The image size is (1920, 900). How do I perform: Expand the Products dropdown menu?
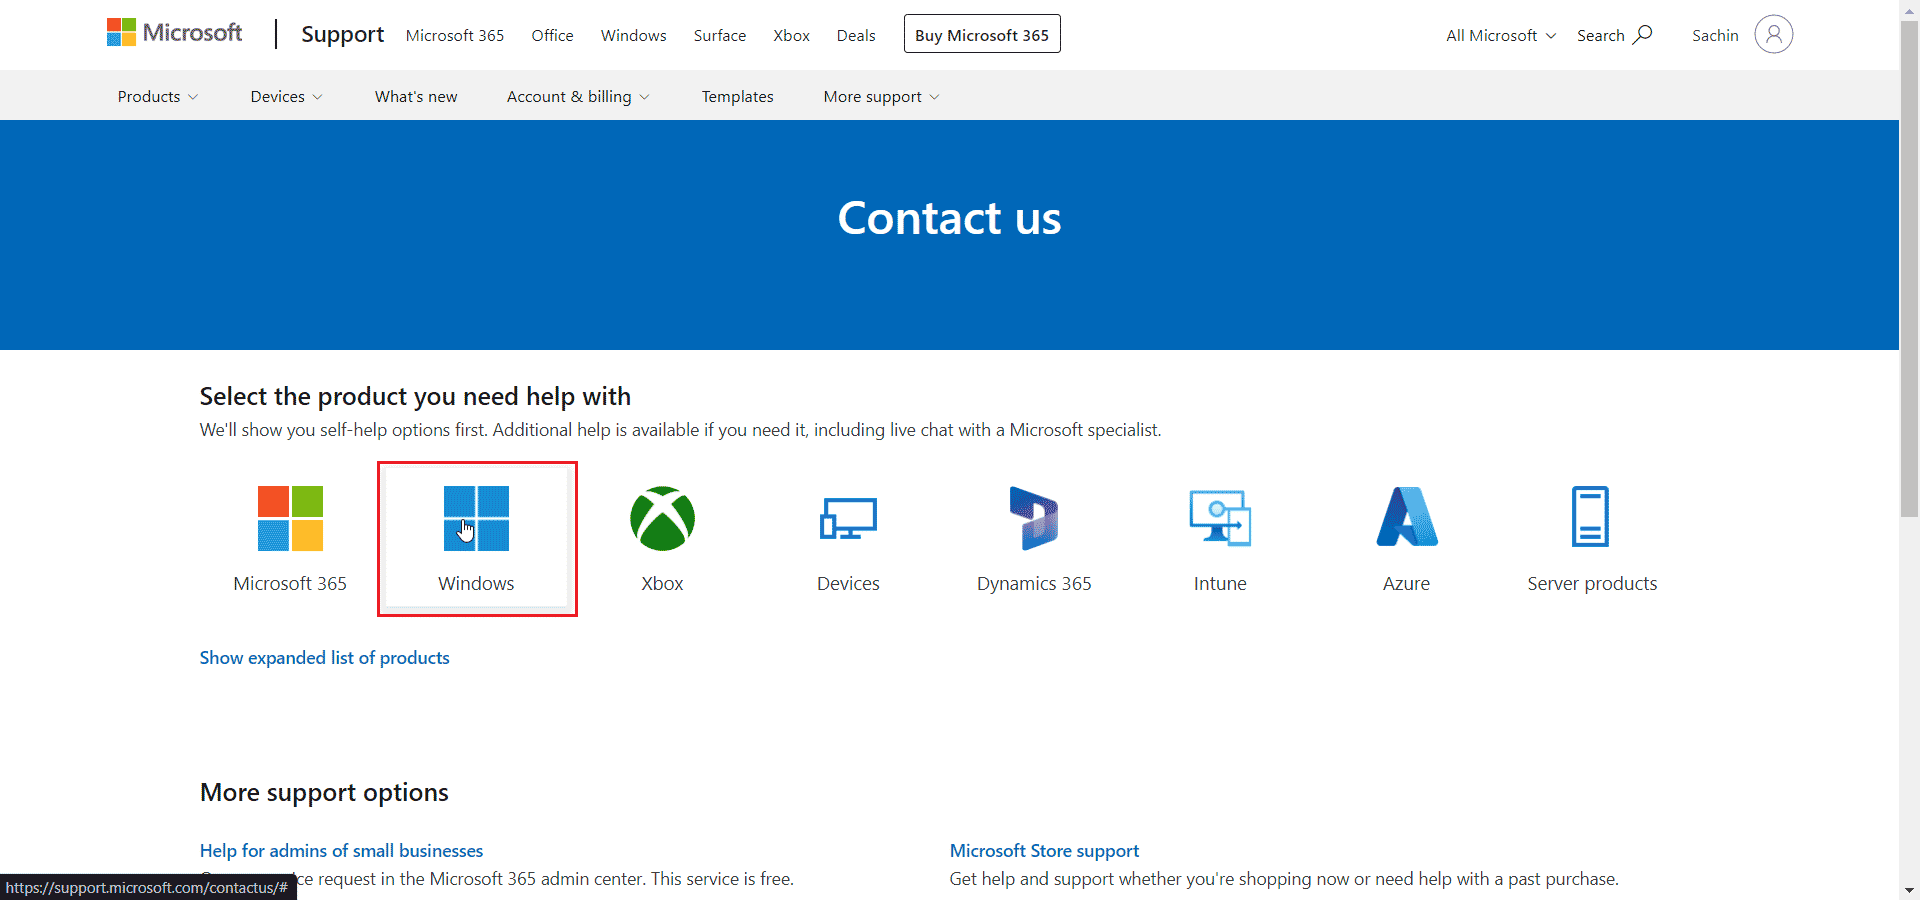pos(158,96)
